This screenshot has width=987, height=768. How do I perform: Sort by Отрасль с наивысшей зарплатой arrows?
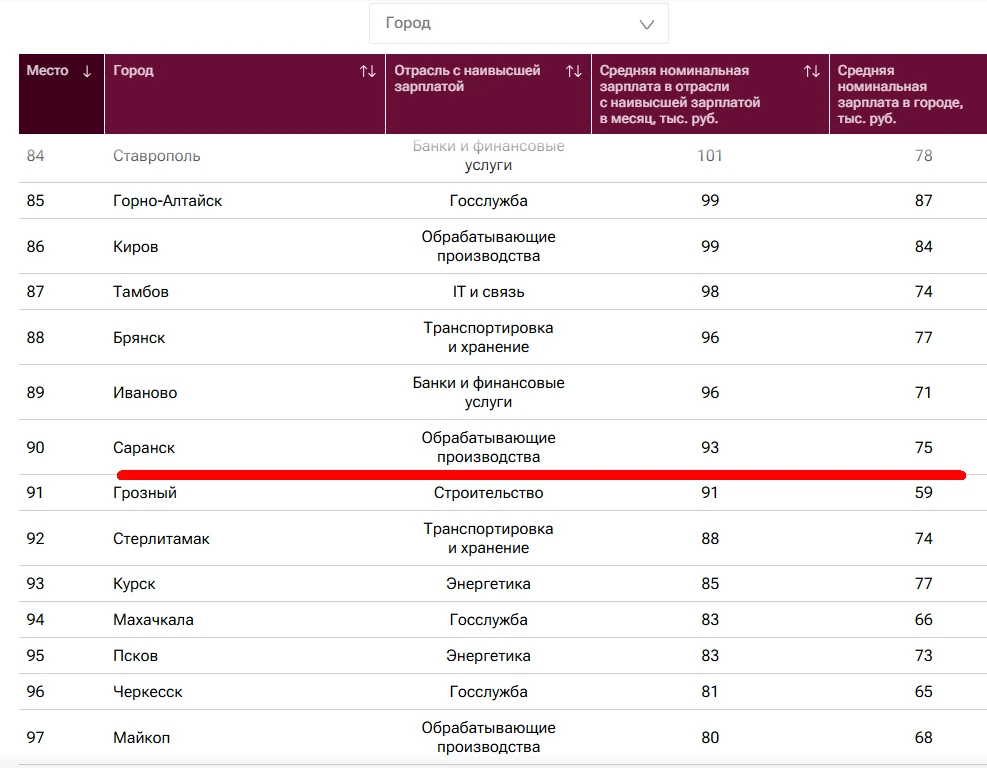coord(573,71)
